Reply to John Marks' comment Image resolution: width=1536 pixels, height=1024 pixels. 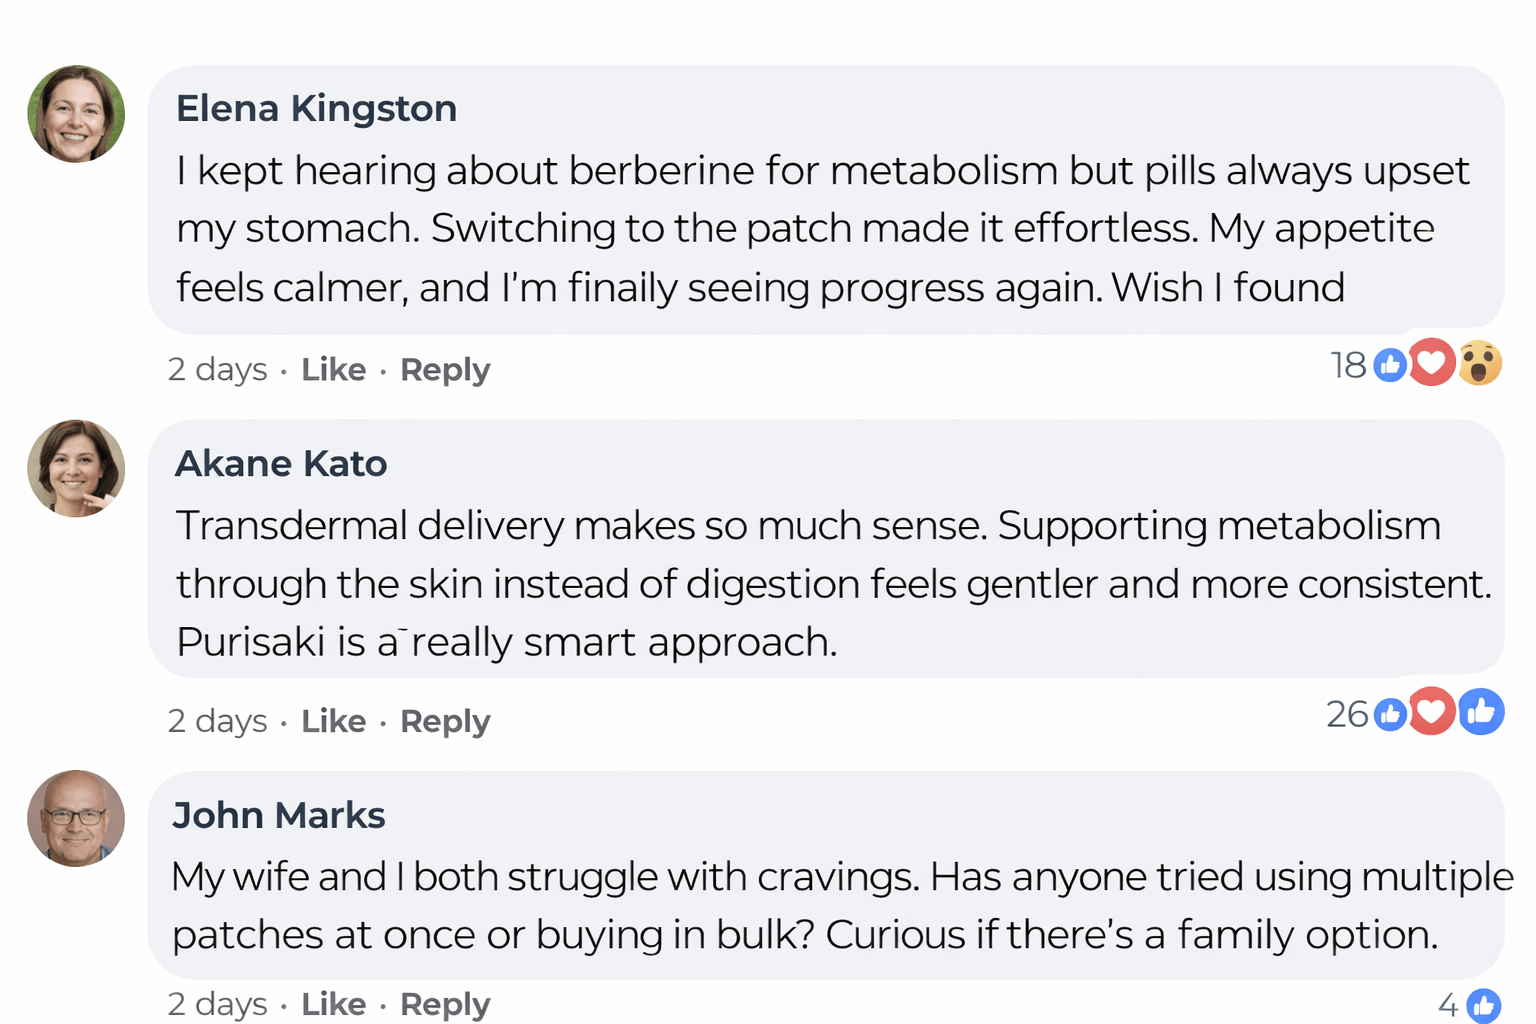[x=445, y=1004]
